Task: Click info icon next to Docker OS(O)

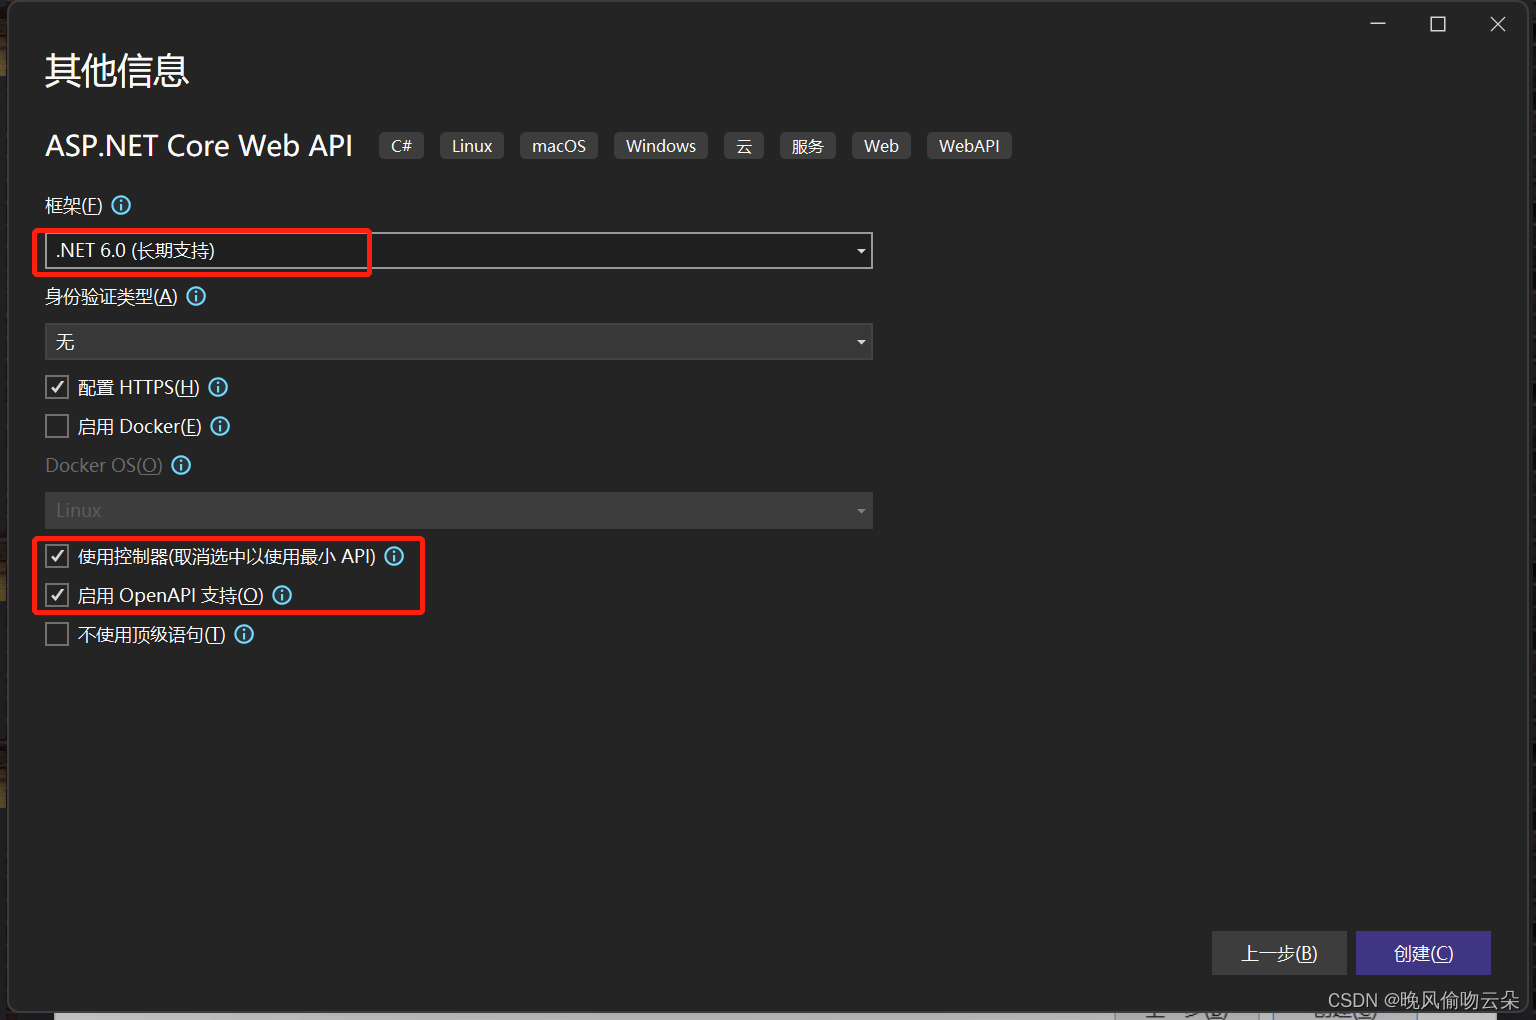Action: pos(181,465)
